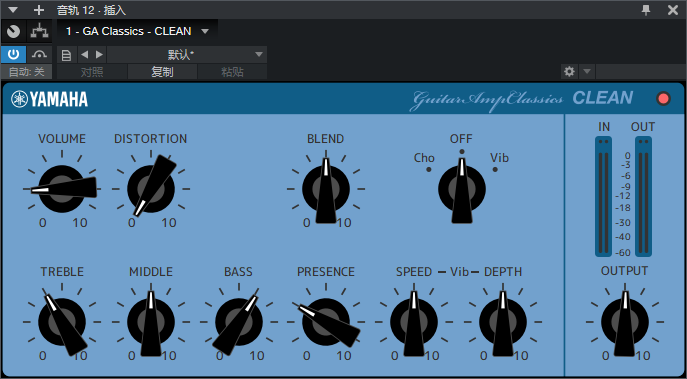The width and height of the screenshot is (687, 379).
Task: Click the 粘贴 paste button
Action: [232, 72]
